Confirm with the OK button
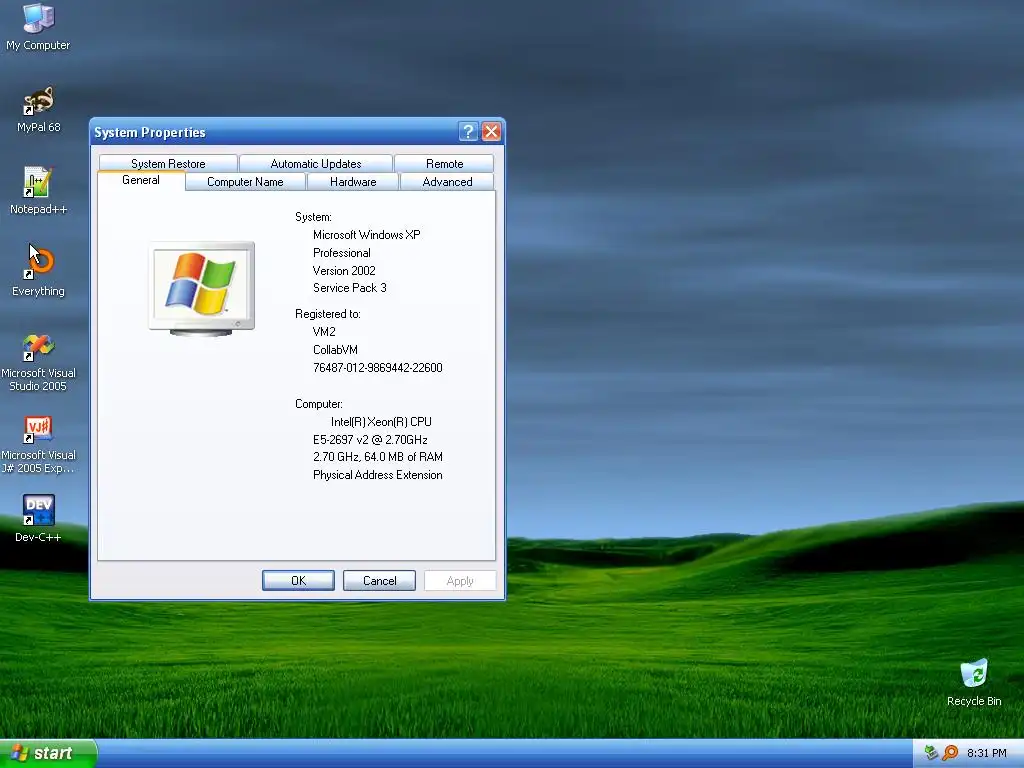The width and height of the screenshot is (1024, 768). (298, 581)
